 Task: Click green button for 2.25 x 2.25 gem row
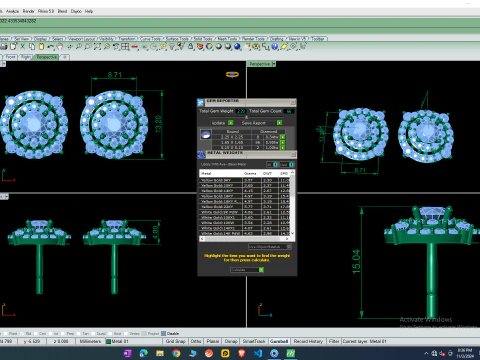click(x=283, y=137)
